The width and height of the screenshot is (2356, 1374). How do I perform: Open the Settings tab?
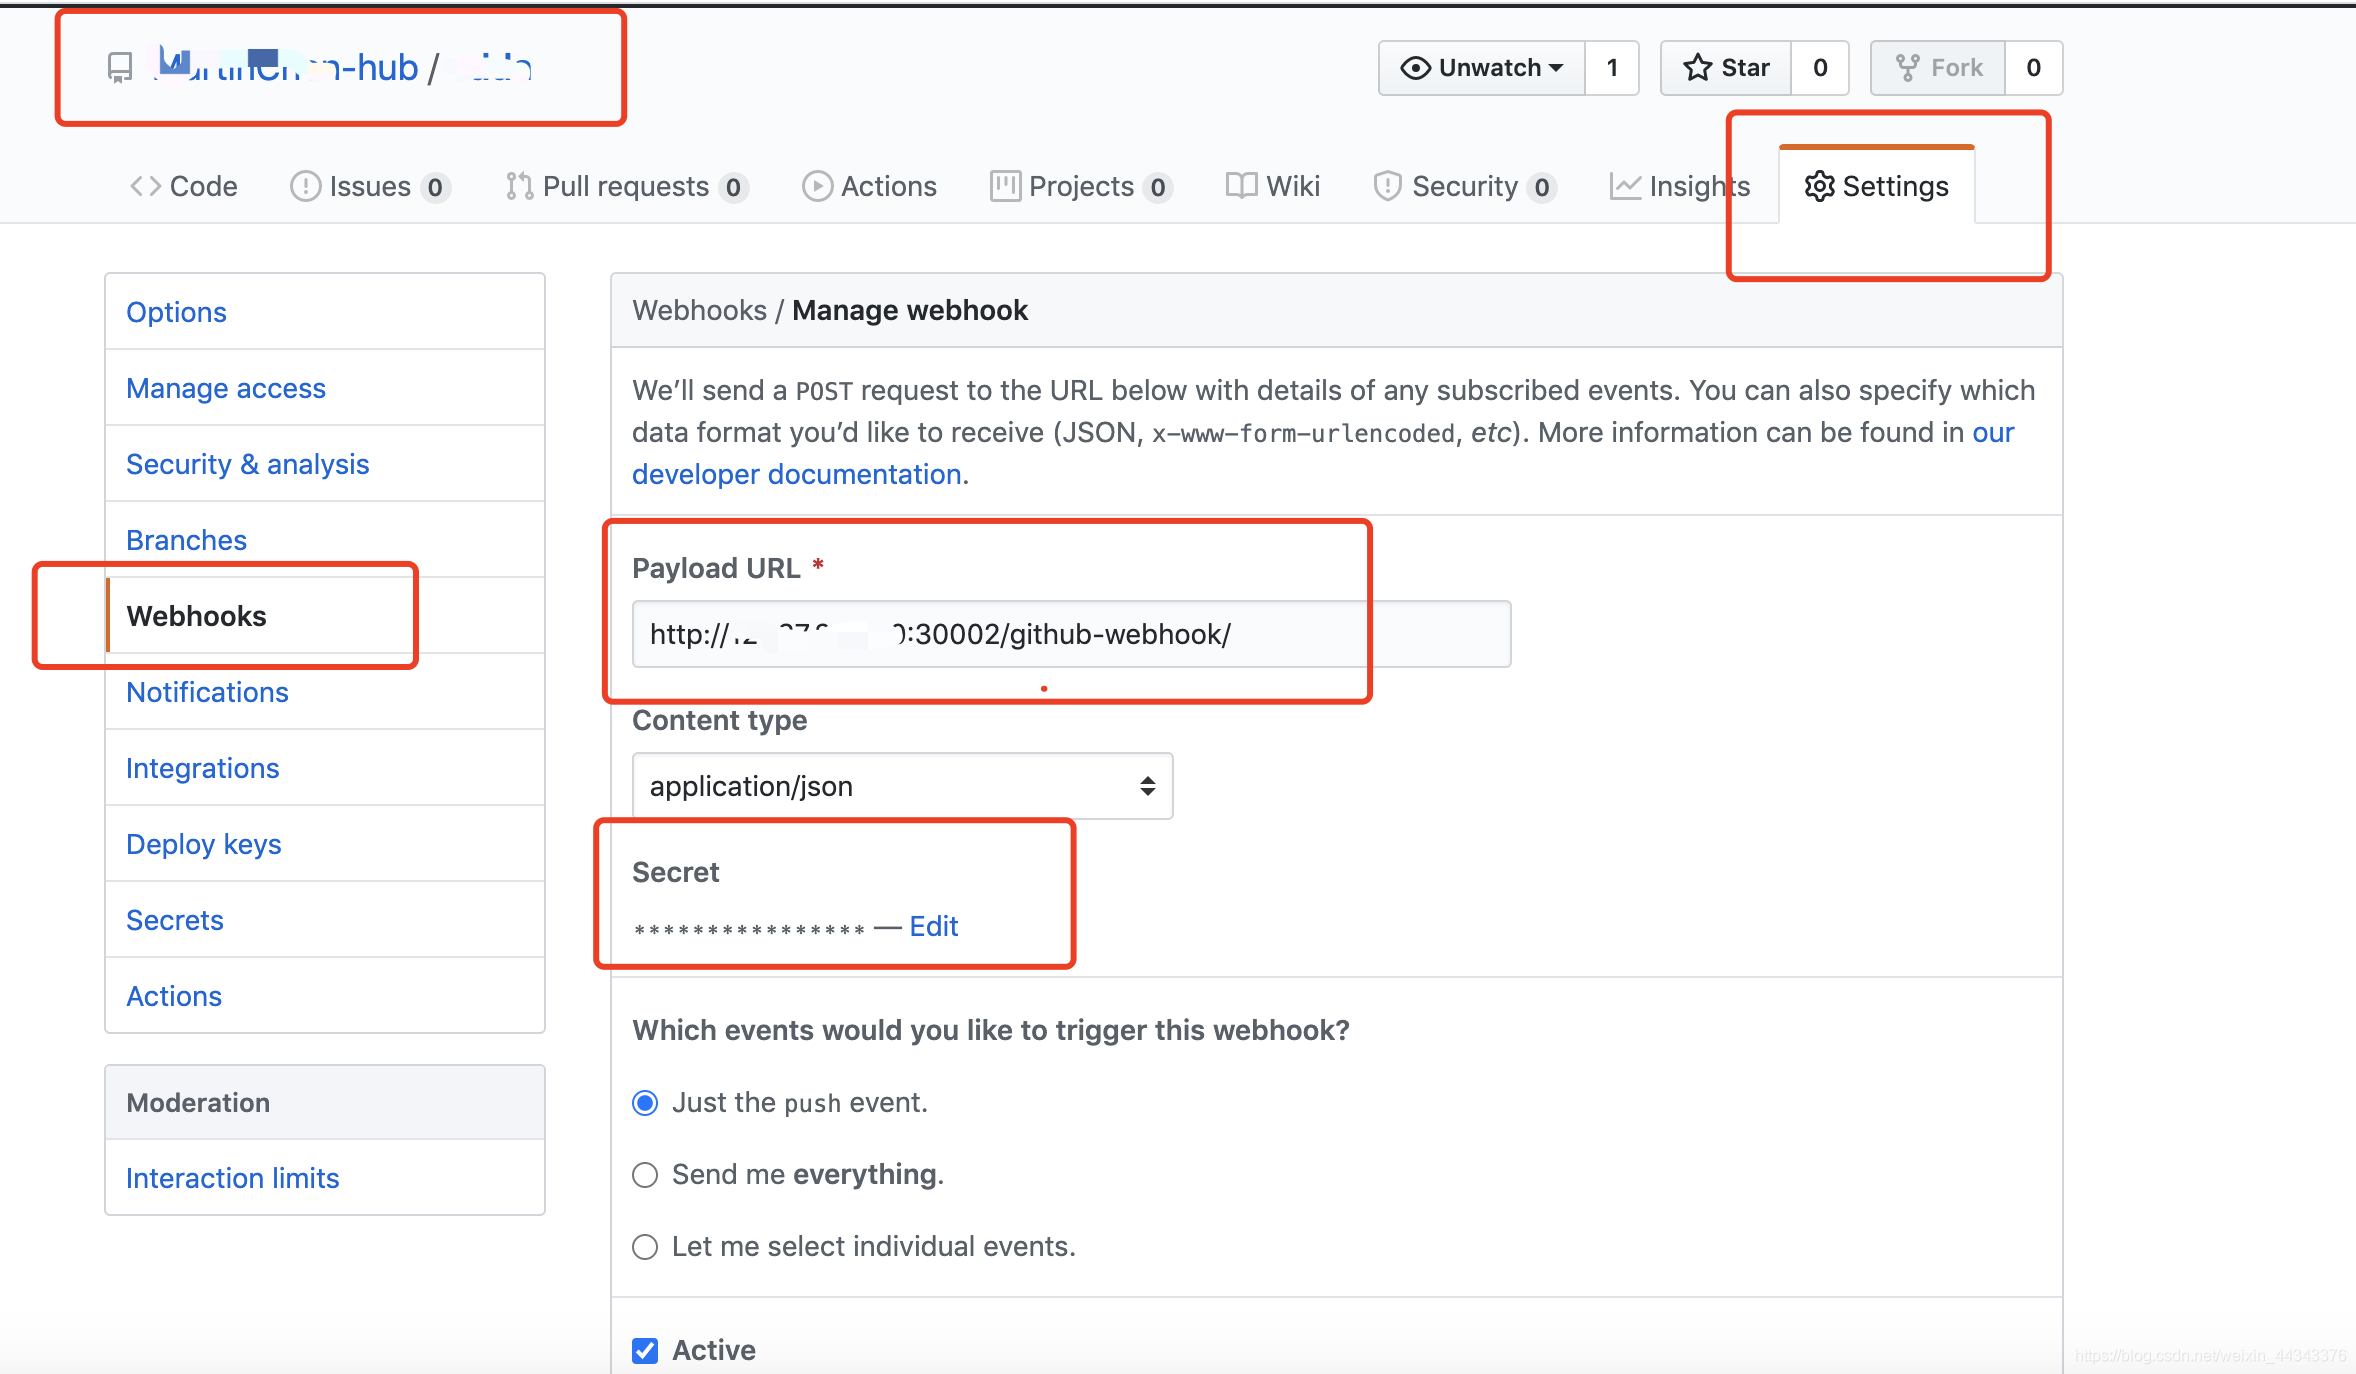(x=1877, y=186)
